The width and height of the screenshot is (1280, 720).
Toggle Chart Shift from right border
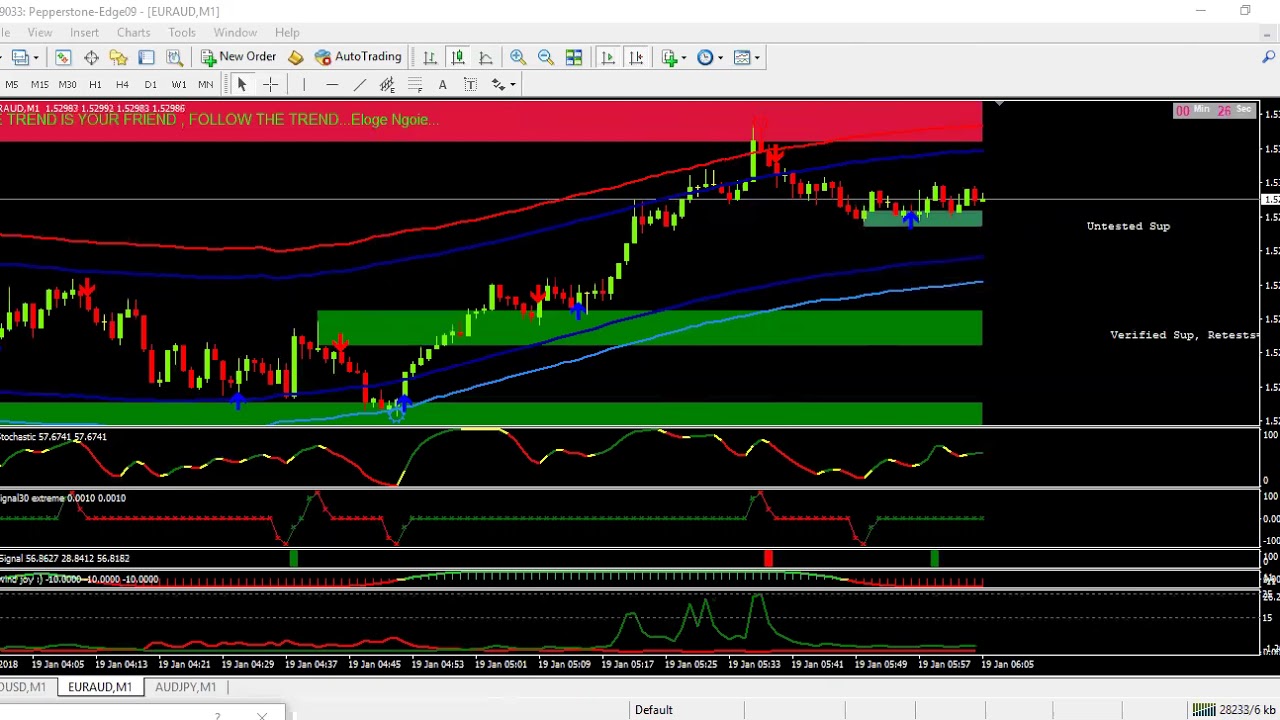635,57
